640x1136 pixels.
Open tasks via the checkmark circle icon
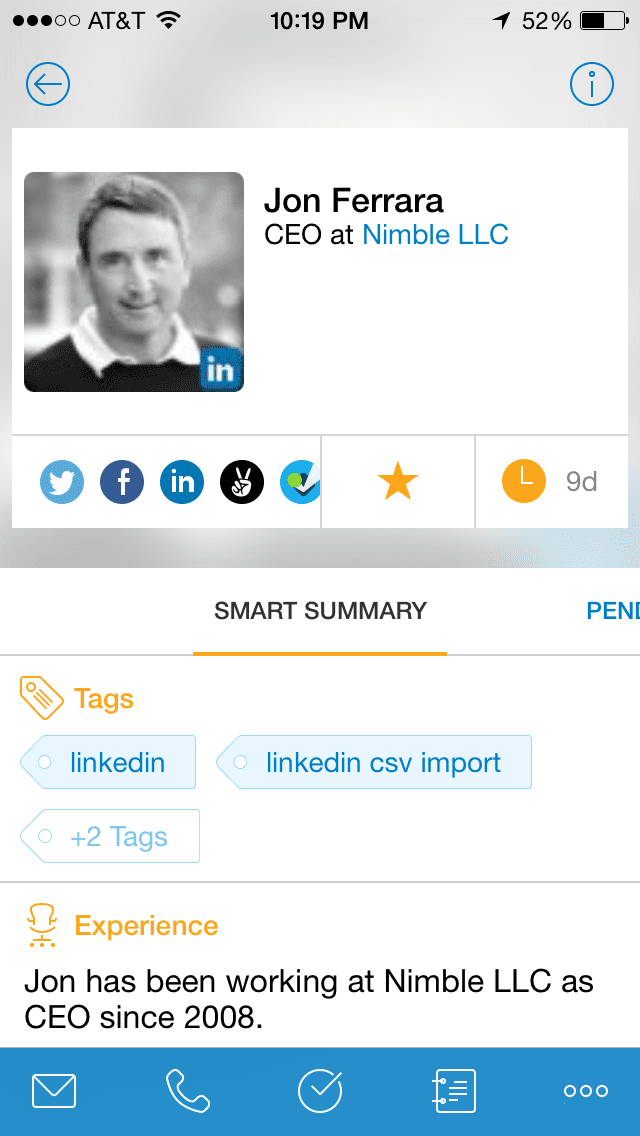tap(320, 1090)
